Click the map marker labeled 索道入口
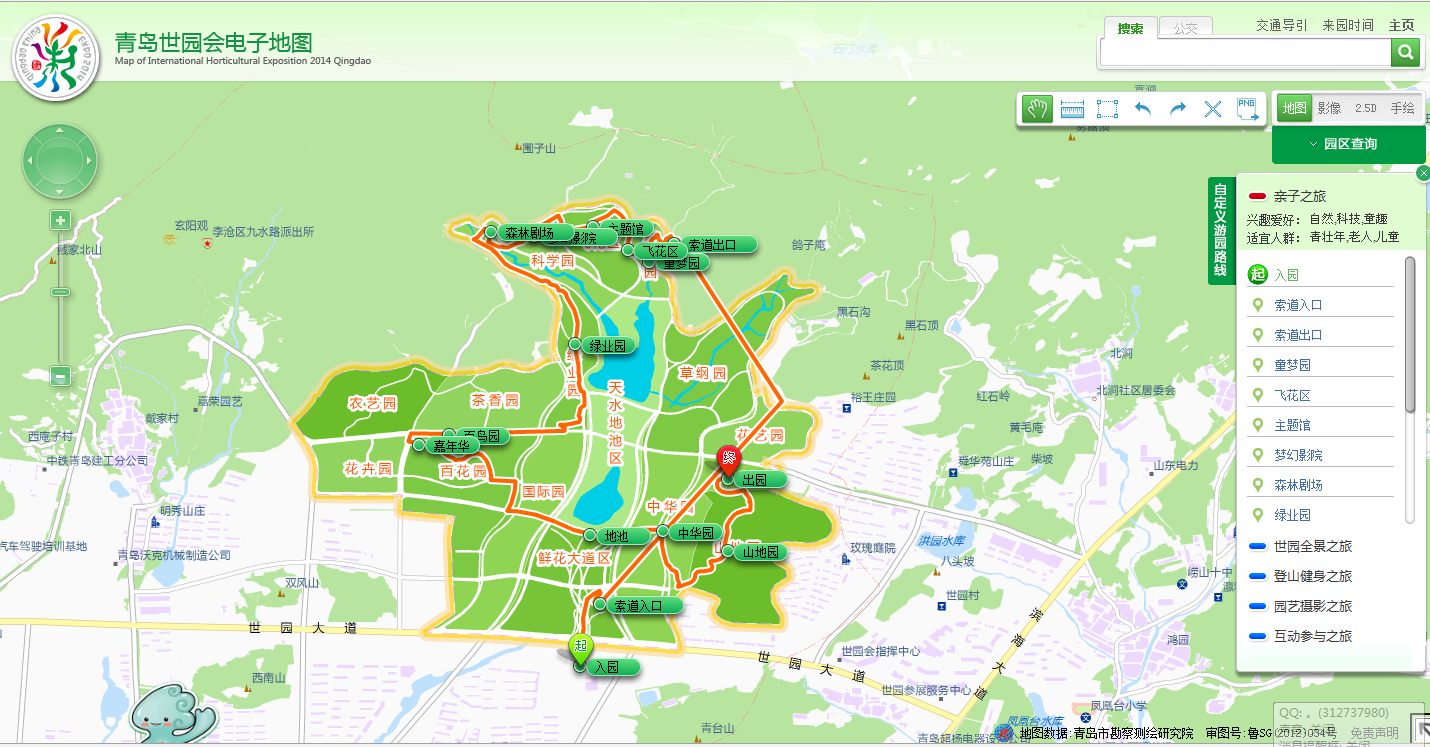The height and width of the screenshot is (747, 1430). pyautogui.click(x=637, y=605)
